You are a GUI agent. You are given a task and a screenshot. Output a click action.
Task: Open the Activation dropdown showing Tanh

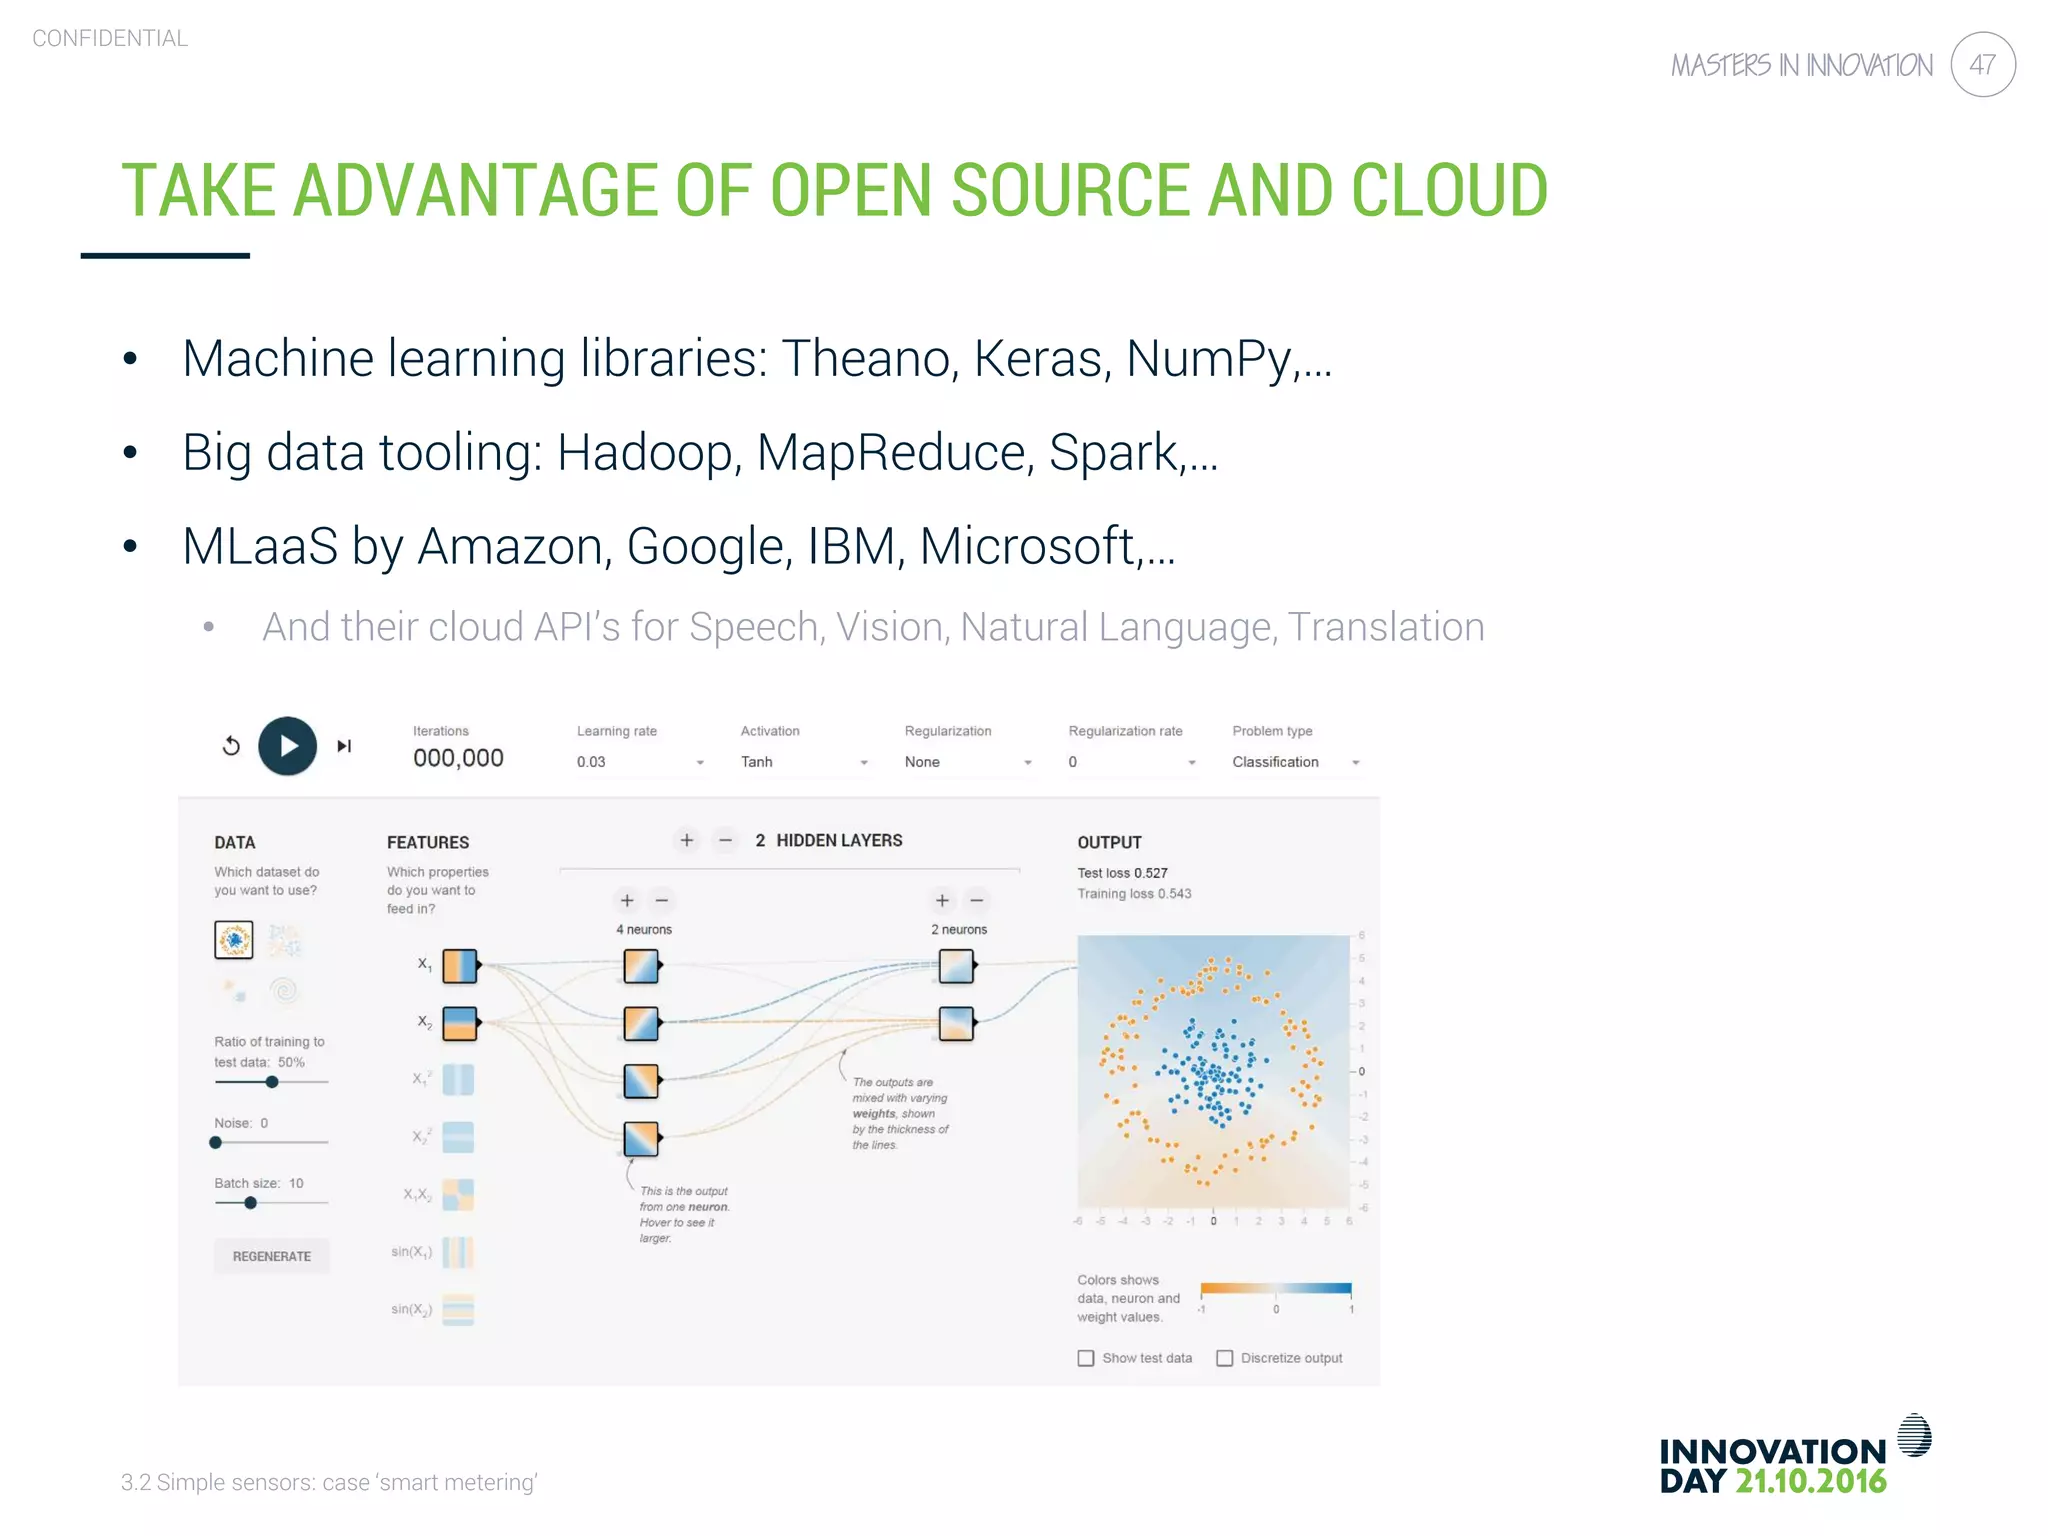click(804, 762)
